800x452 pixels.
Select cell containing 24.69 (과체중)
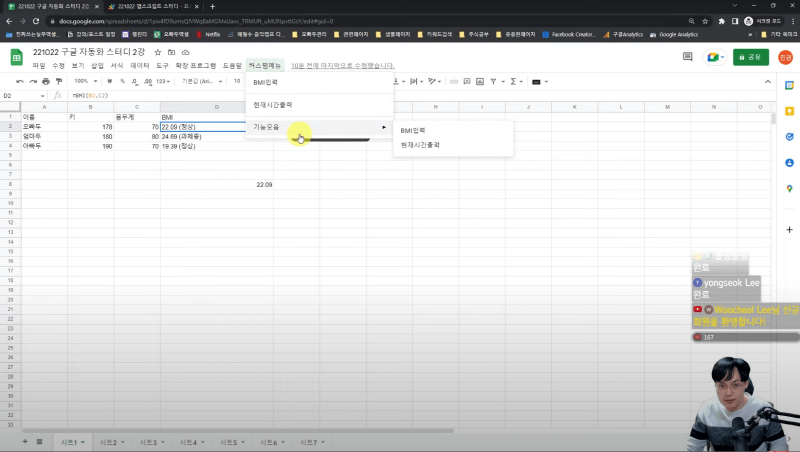point(216,137)
